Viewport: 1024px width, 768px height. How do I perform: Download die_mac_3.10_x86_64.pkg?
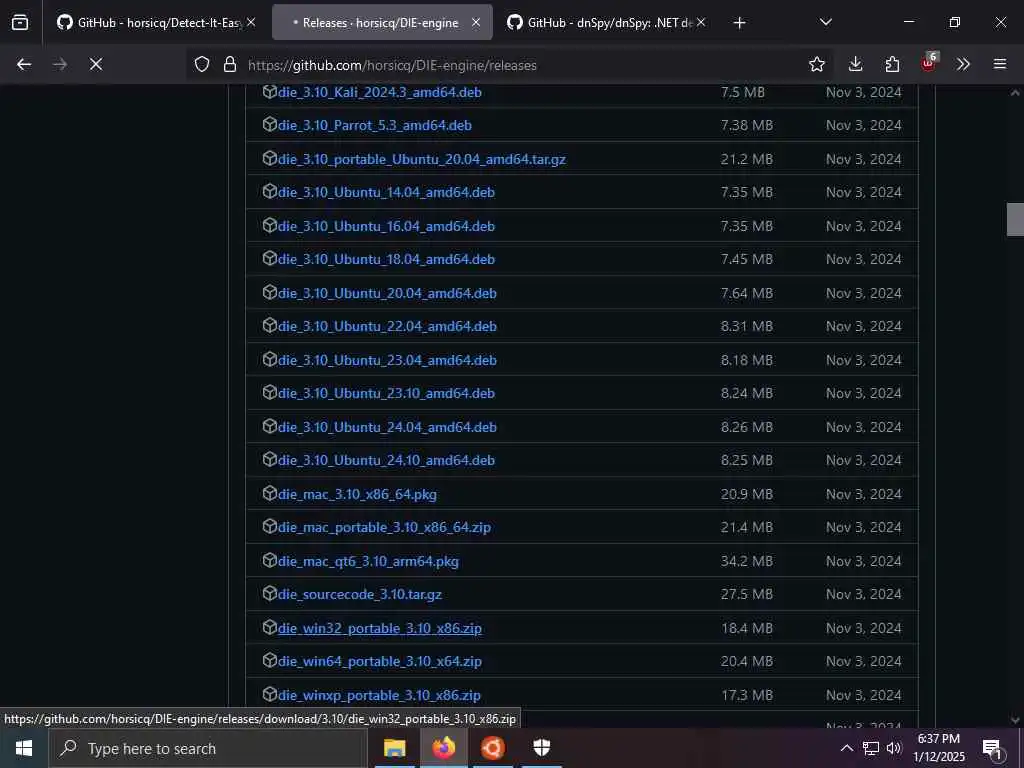pyautogui.click(x=357, y=494)
